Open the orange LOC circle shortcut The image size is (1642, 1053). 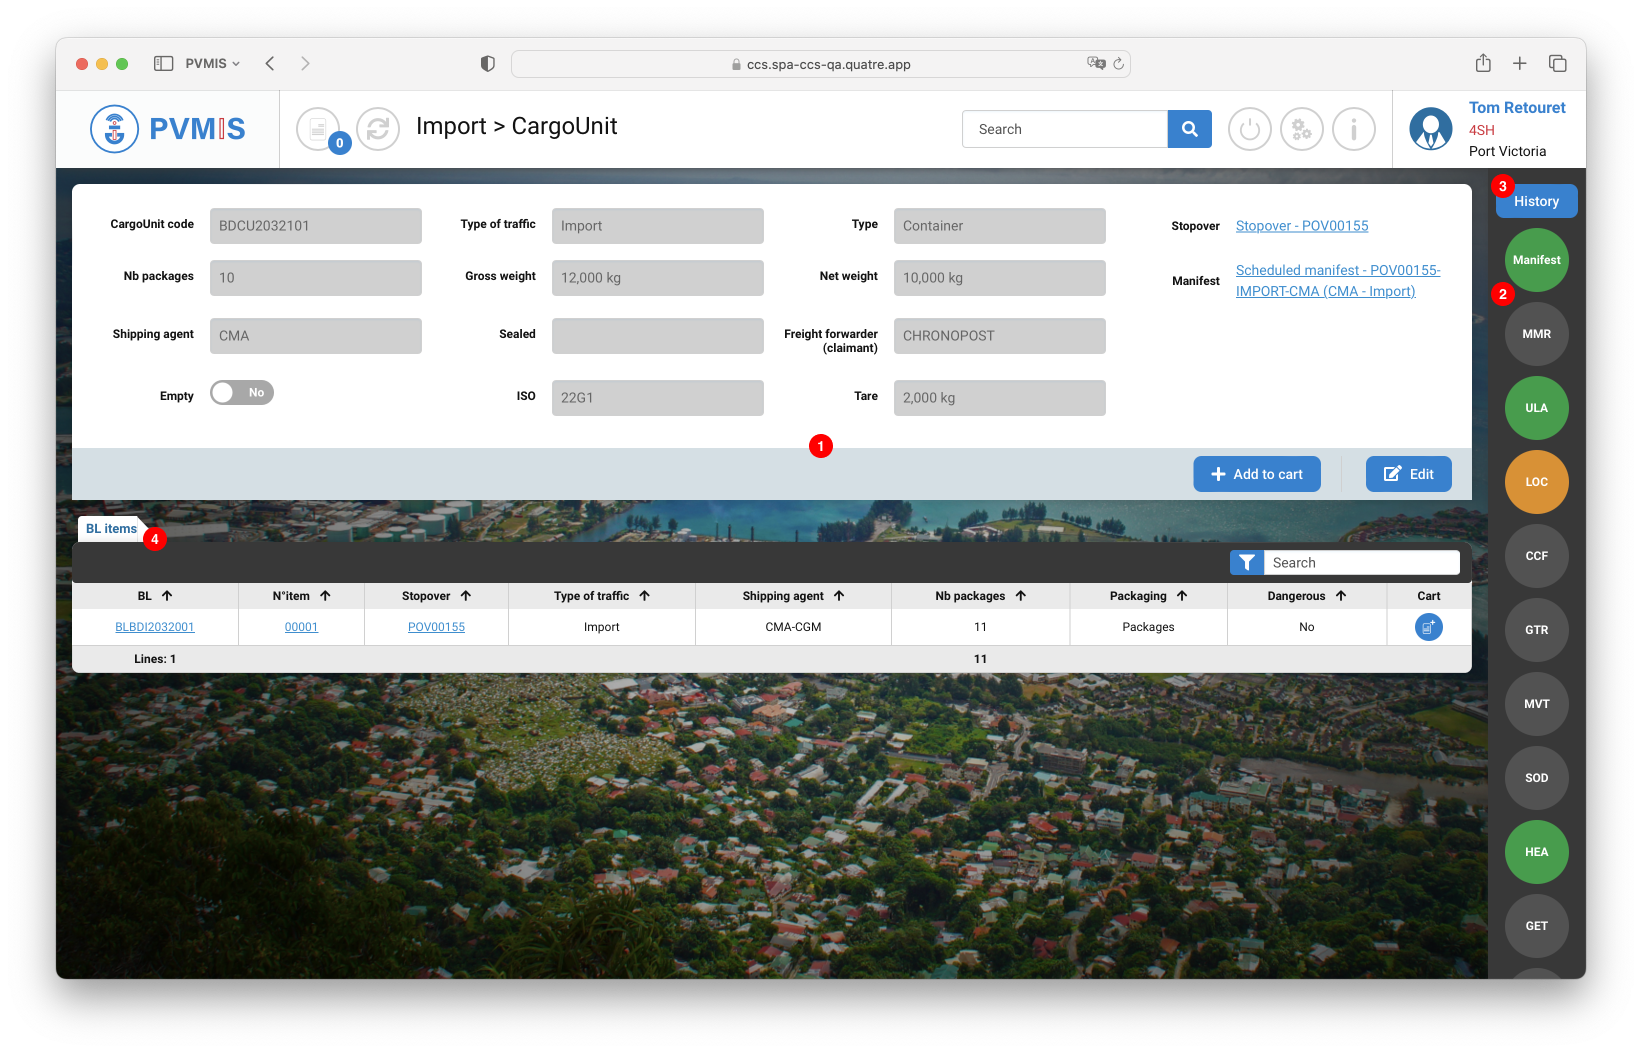1536,482
